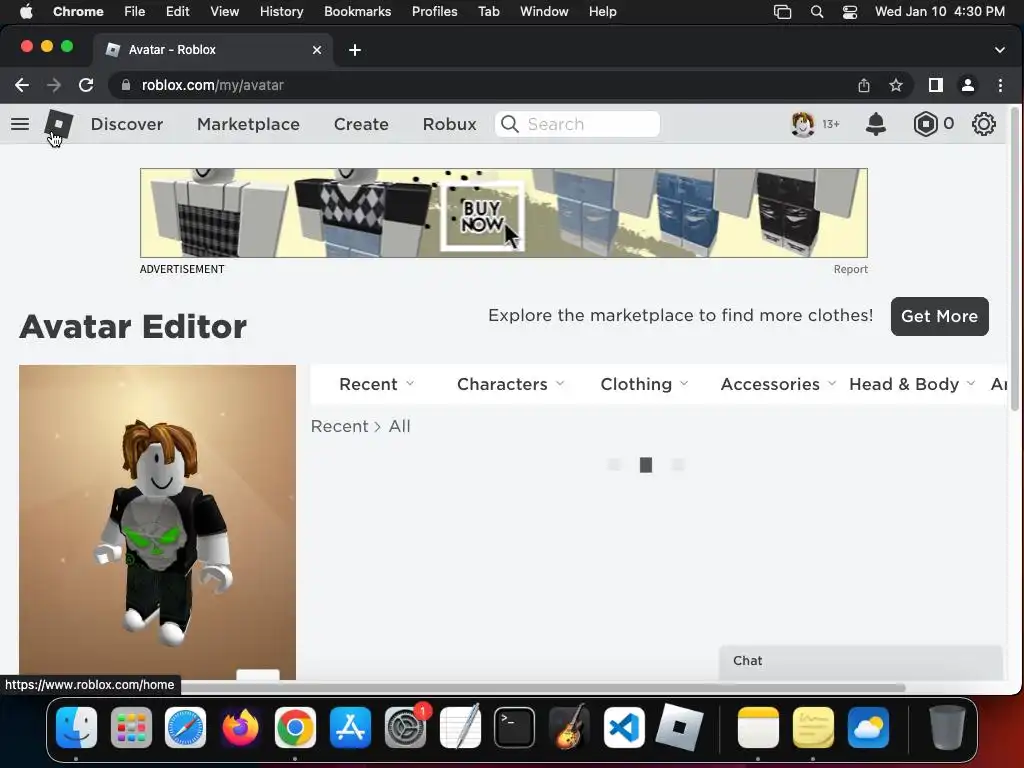
Task: Launch GarageBand from the dock
Action: tap(569, 727)
